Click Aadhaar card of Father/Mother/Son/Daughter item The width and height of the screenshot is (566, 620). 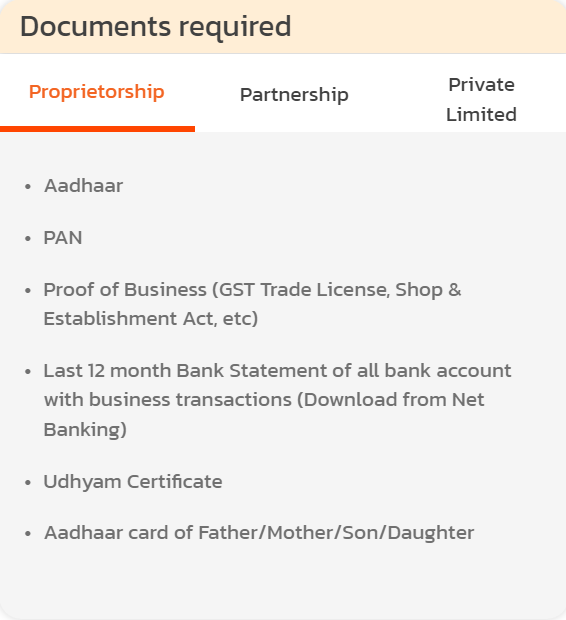point(259,533)
